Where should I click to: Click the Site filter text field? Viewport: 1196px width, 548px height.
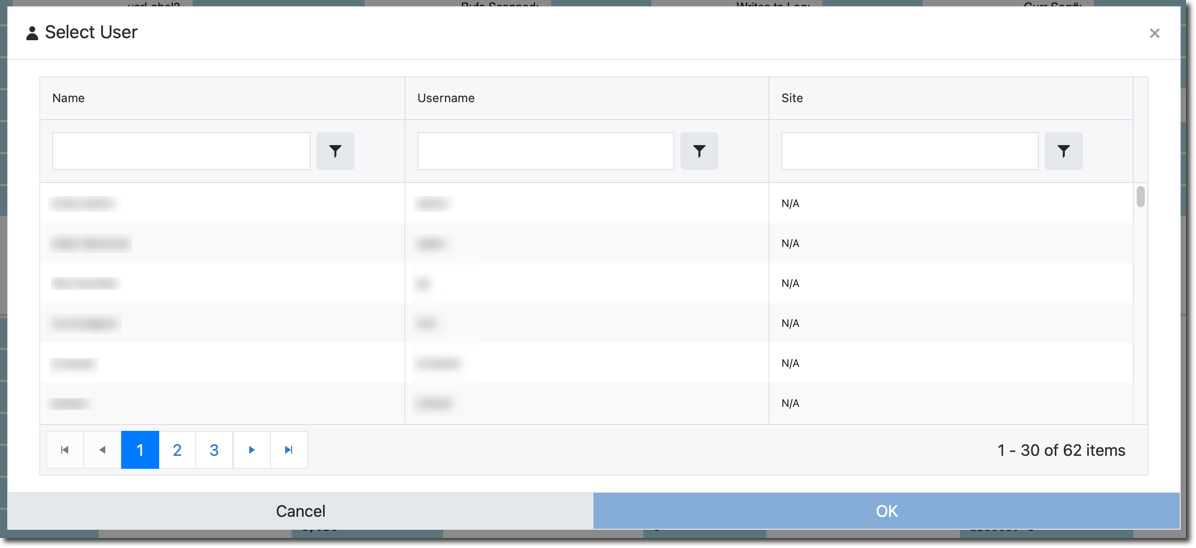[909, 151]
